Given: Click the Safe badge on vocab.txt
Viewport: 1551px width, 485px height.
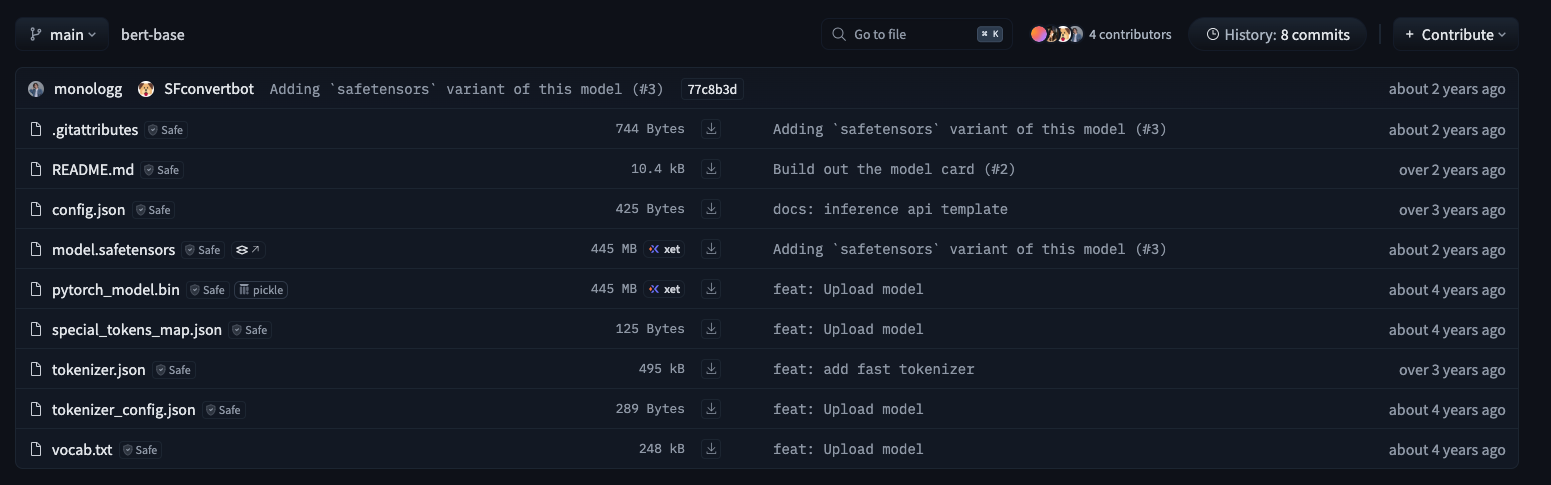Looking at the screenshot, I should tap(141, 450).
